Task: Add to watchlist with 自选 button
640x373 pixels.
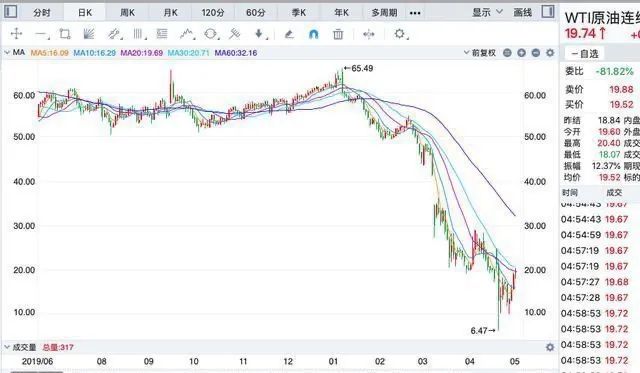Action: (584, 53)
